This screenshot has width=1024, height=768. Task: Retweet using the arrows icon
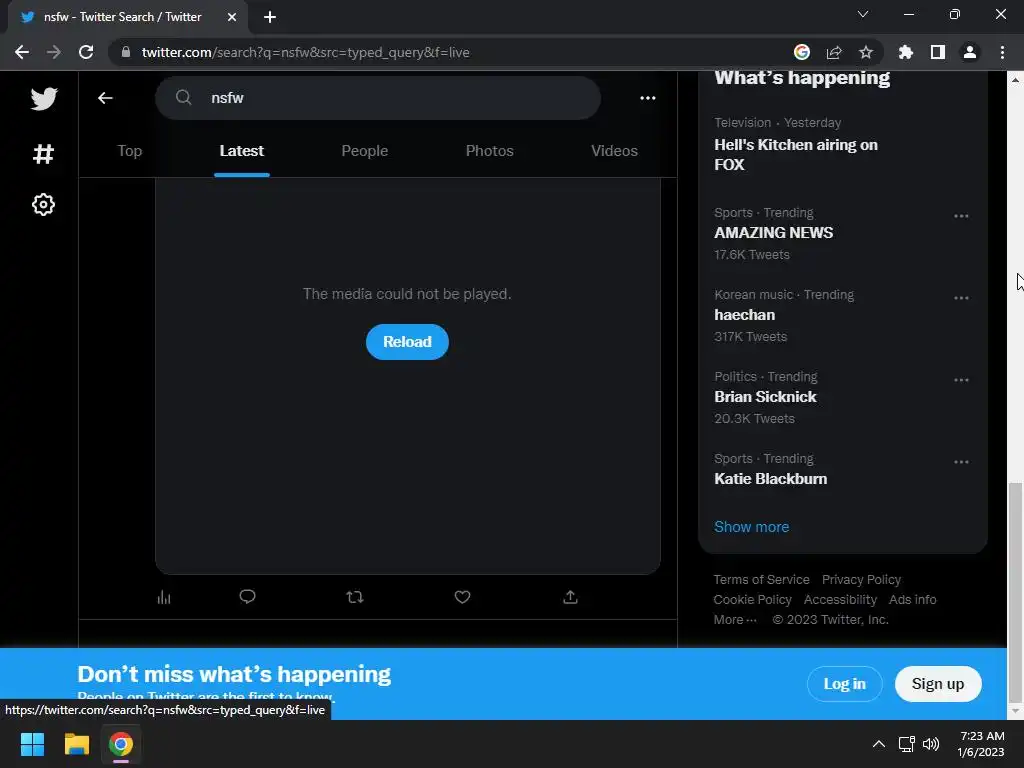pos(355,597)
